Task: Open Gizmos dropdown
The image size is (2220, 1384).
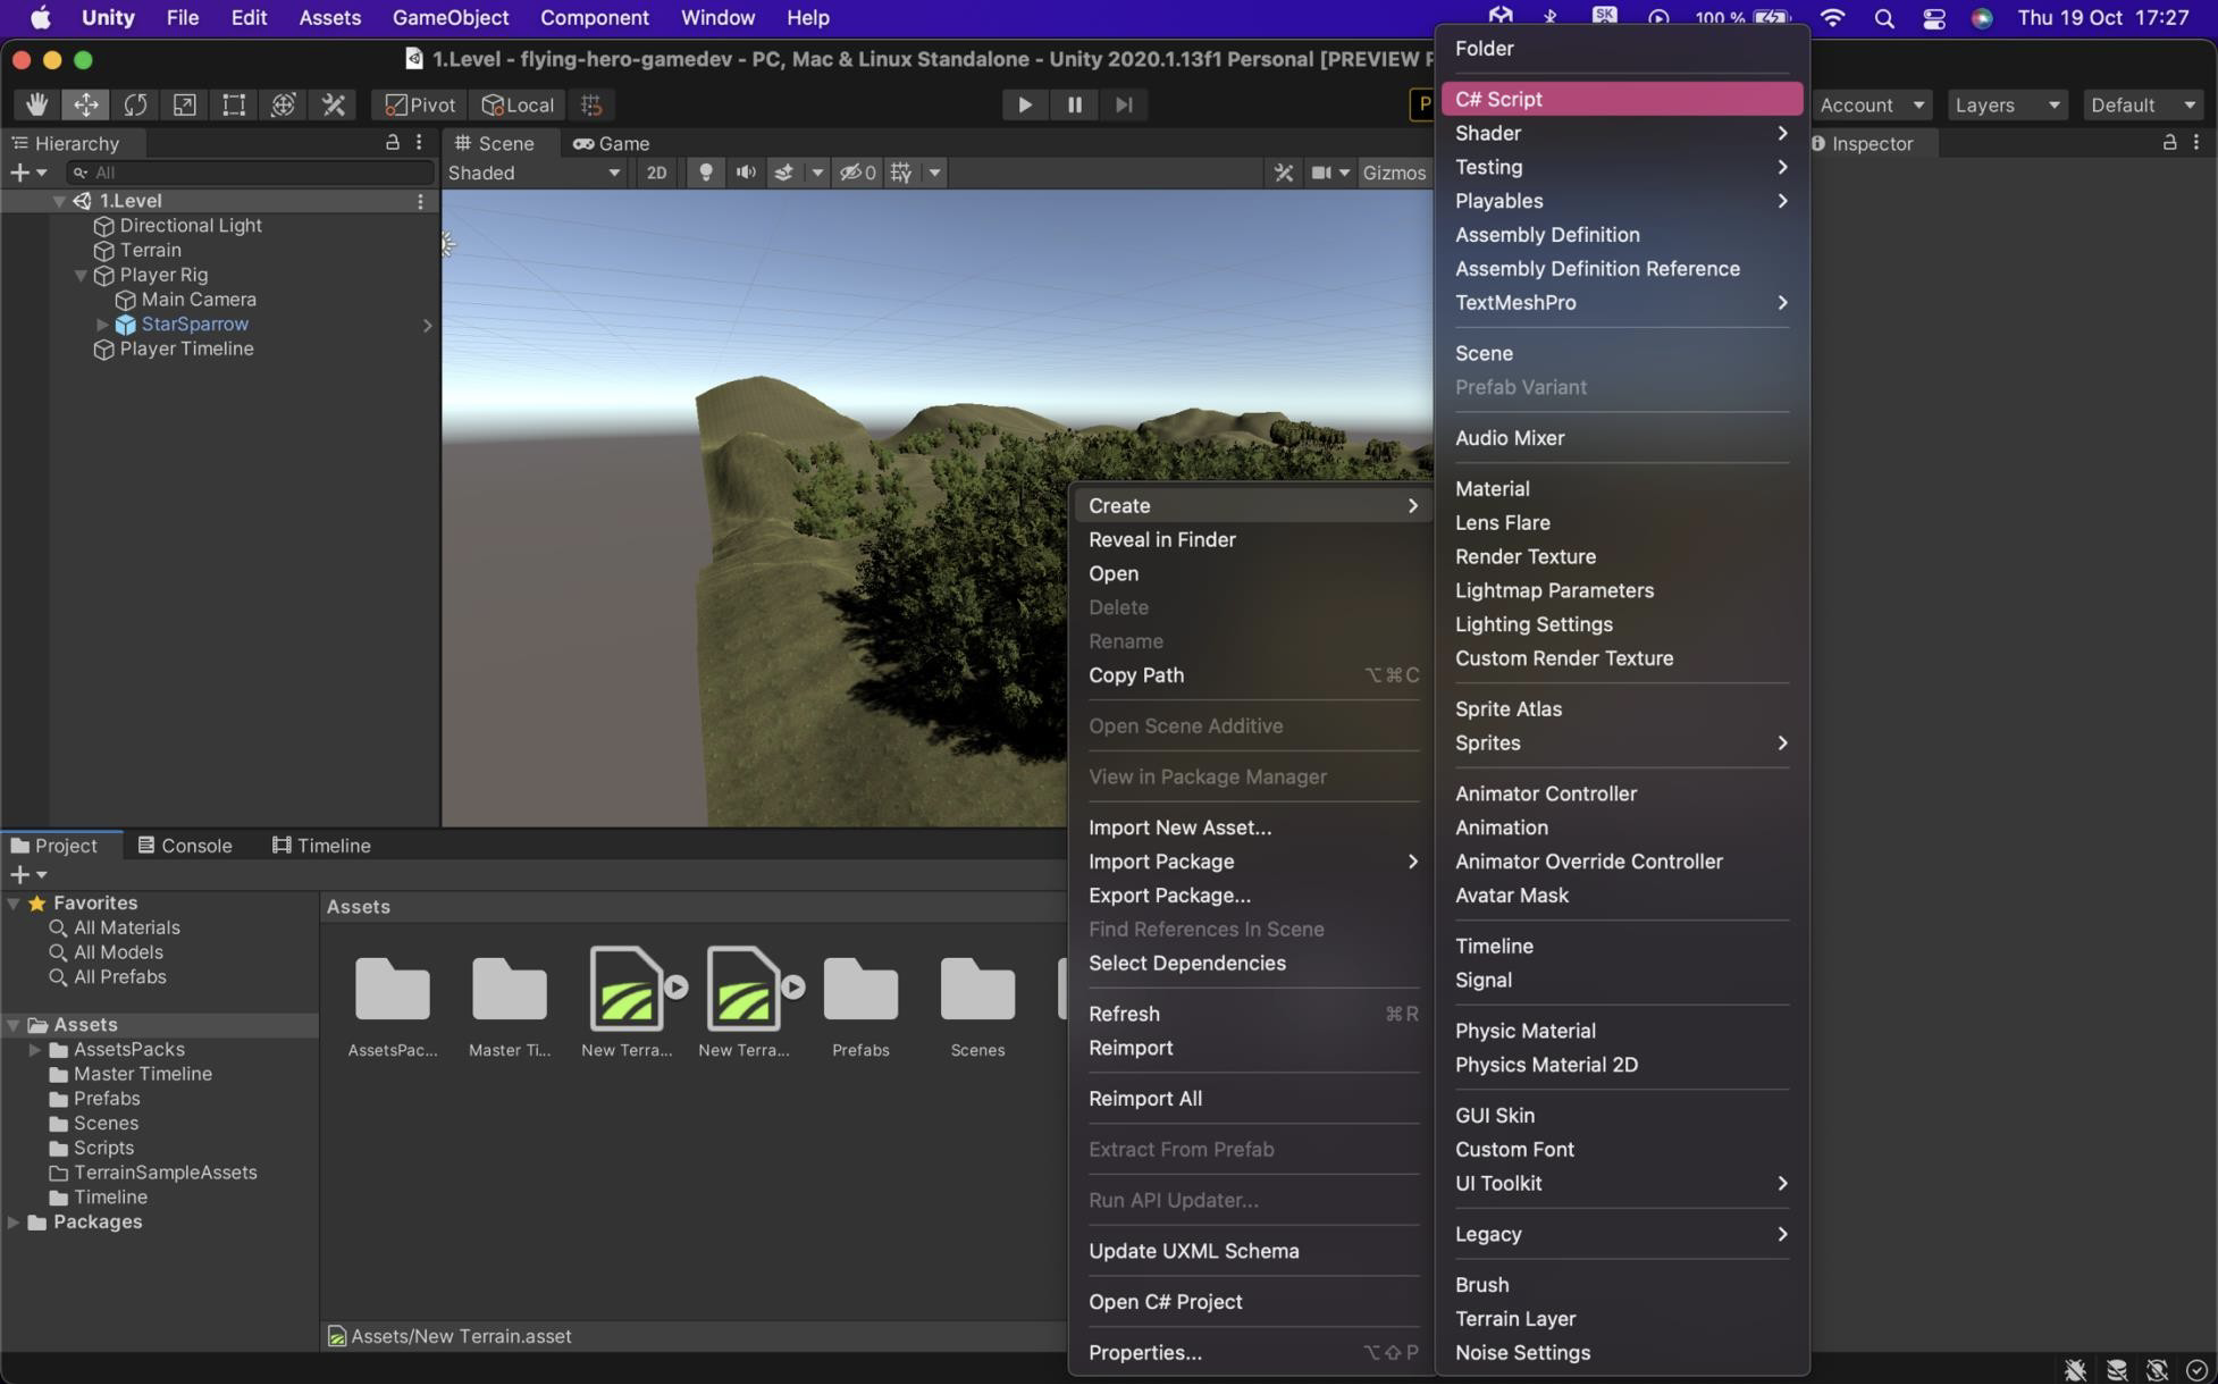Action: [x=1396, y=172]
